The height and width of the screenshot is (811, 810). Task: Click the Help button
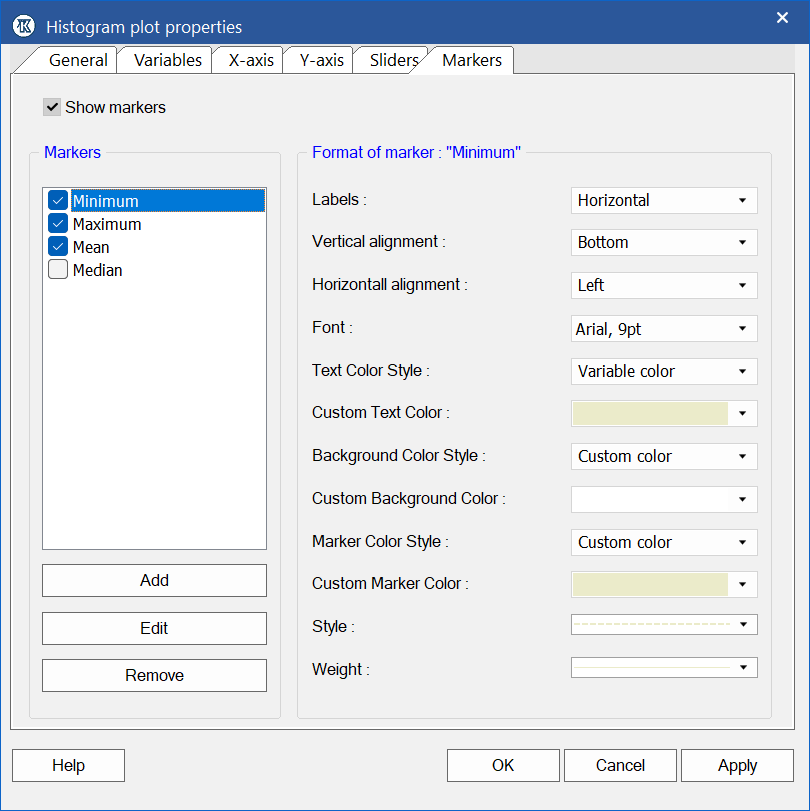[x=67, y=765]
